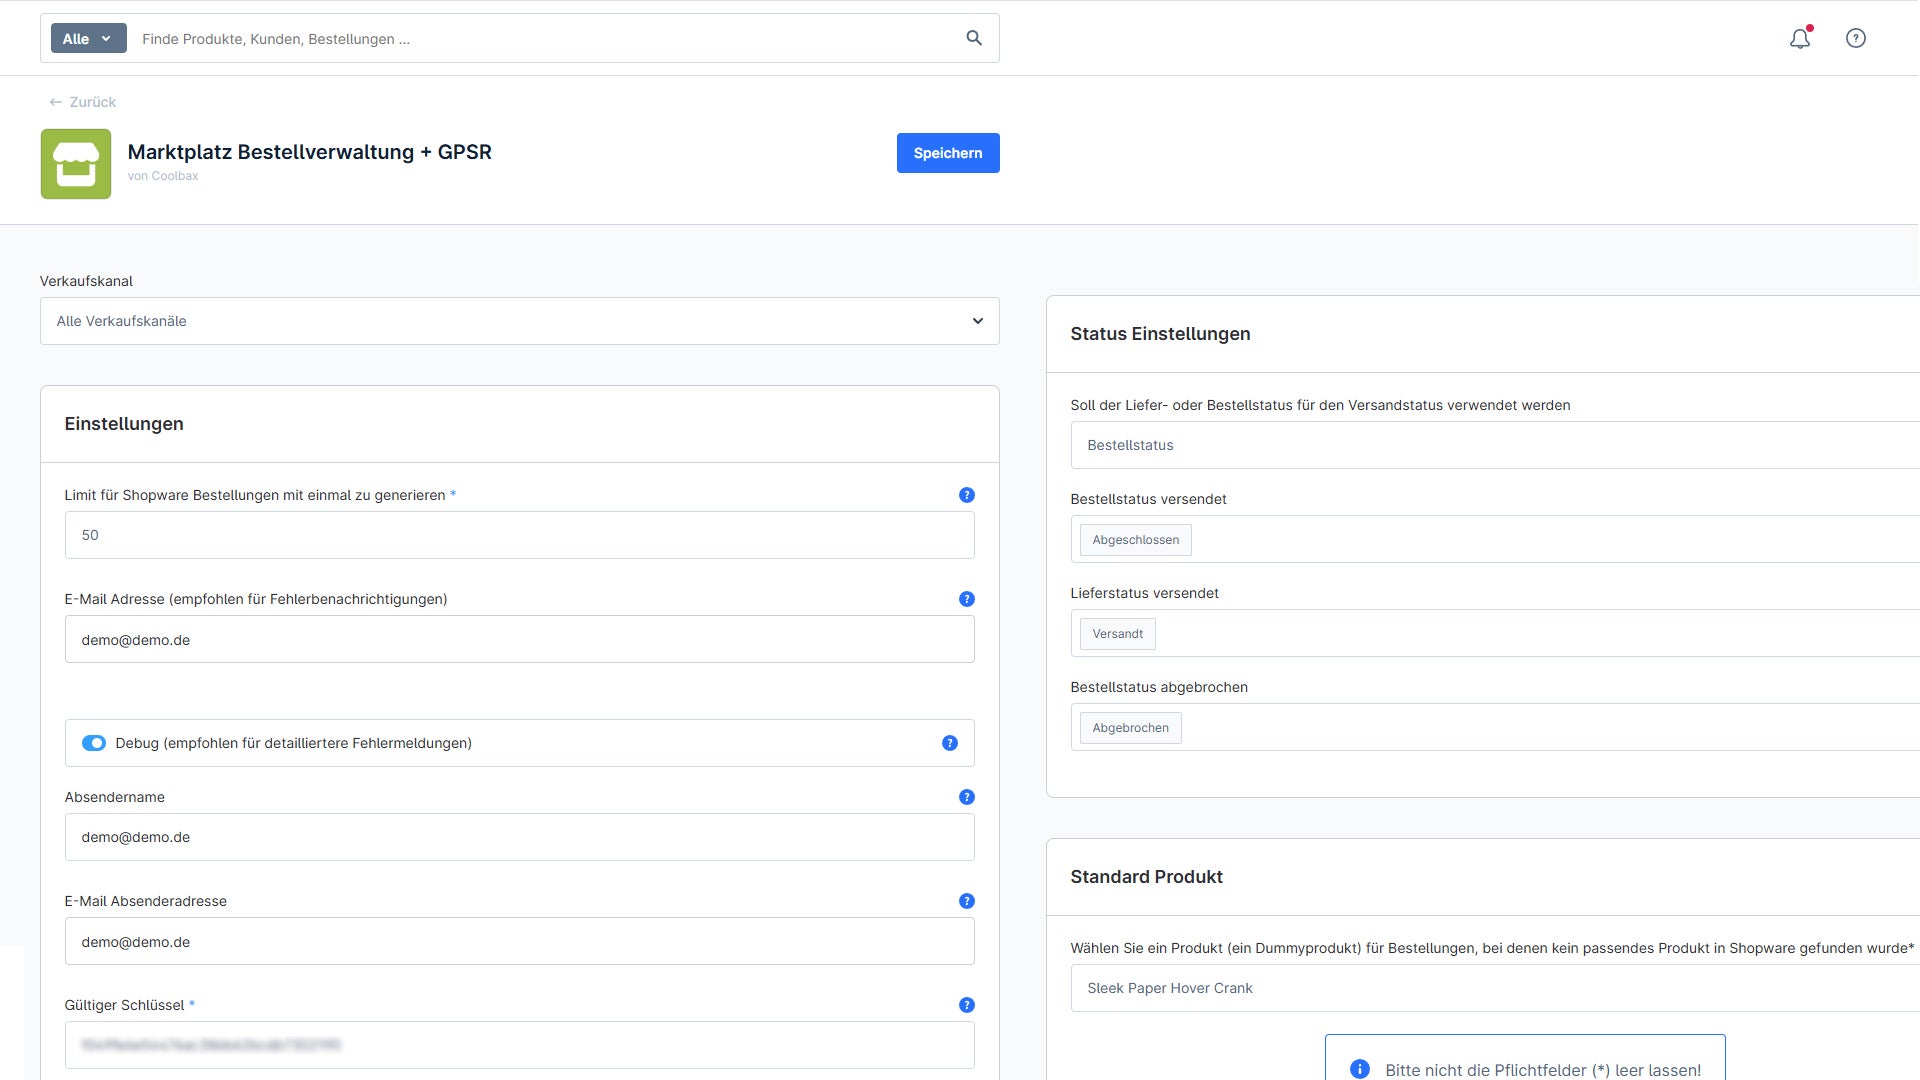This screenshot has width=1920, height=1080.
Task: Click the Zurück back arrow
Action: point(56,102)
